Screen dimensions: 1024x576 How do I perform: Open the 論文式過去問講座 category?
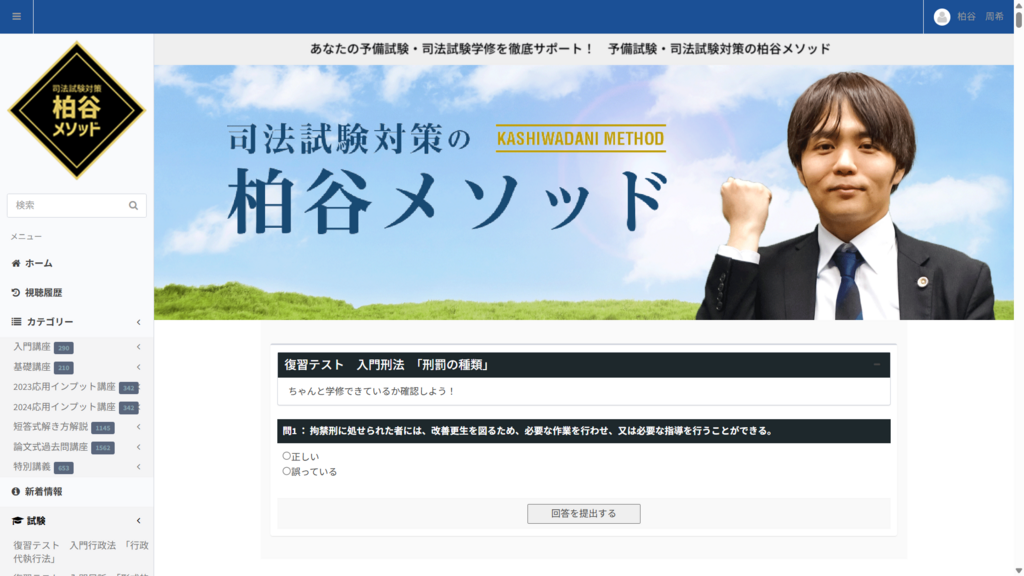pos(51,447)
